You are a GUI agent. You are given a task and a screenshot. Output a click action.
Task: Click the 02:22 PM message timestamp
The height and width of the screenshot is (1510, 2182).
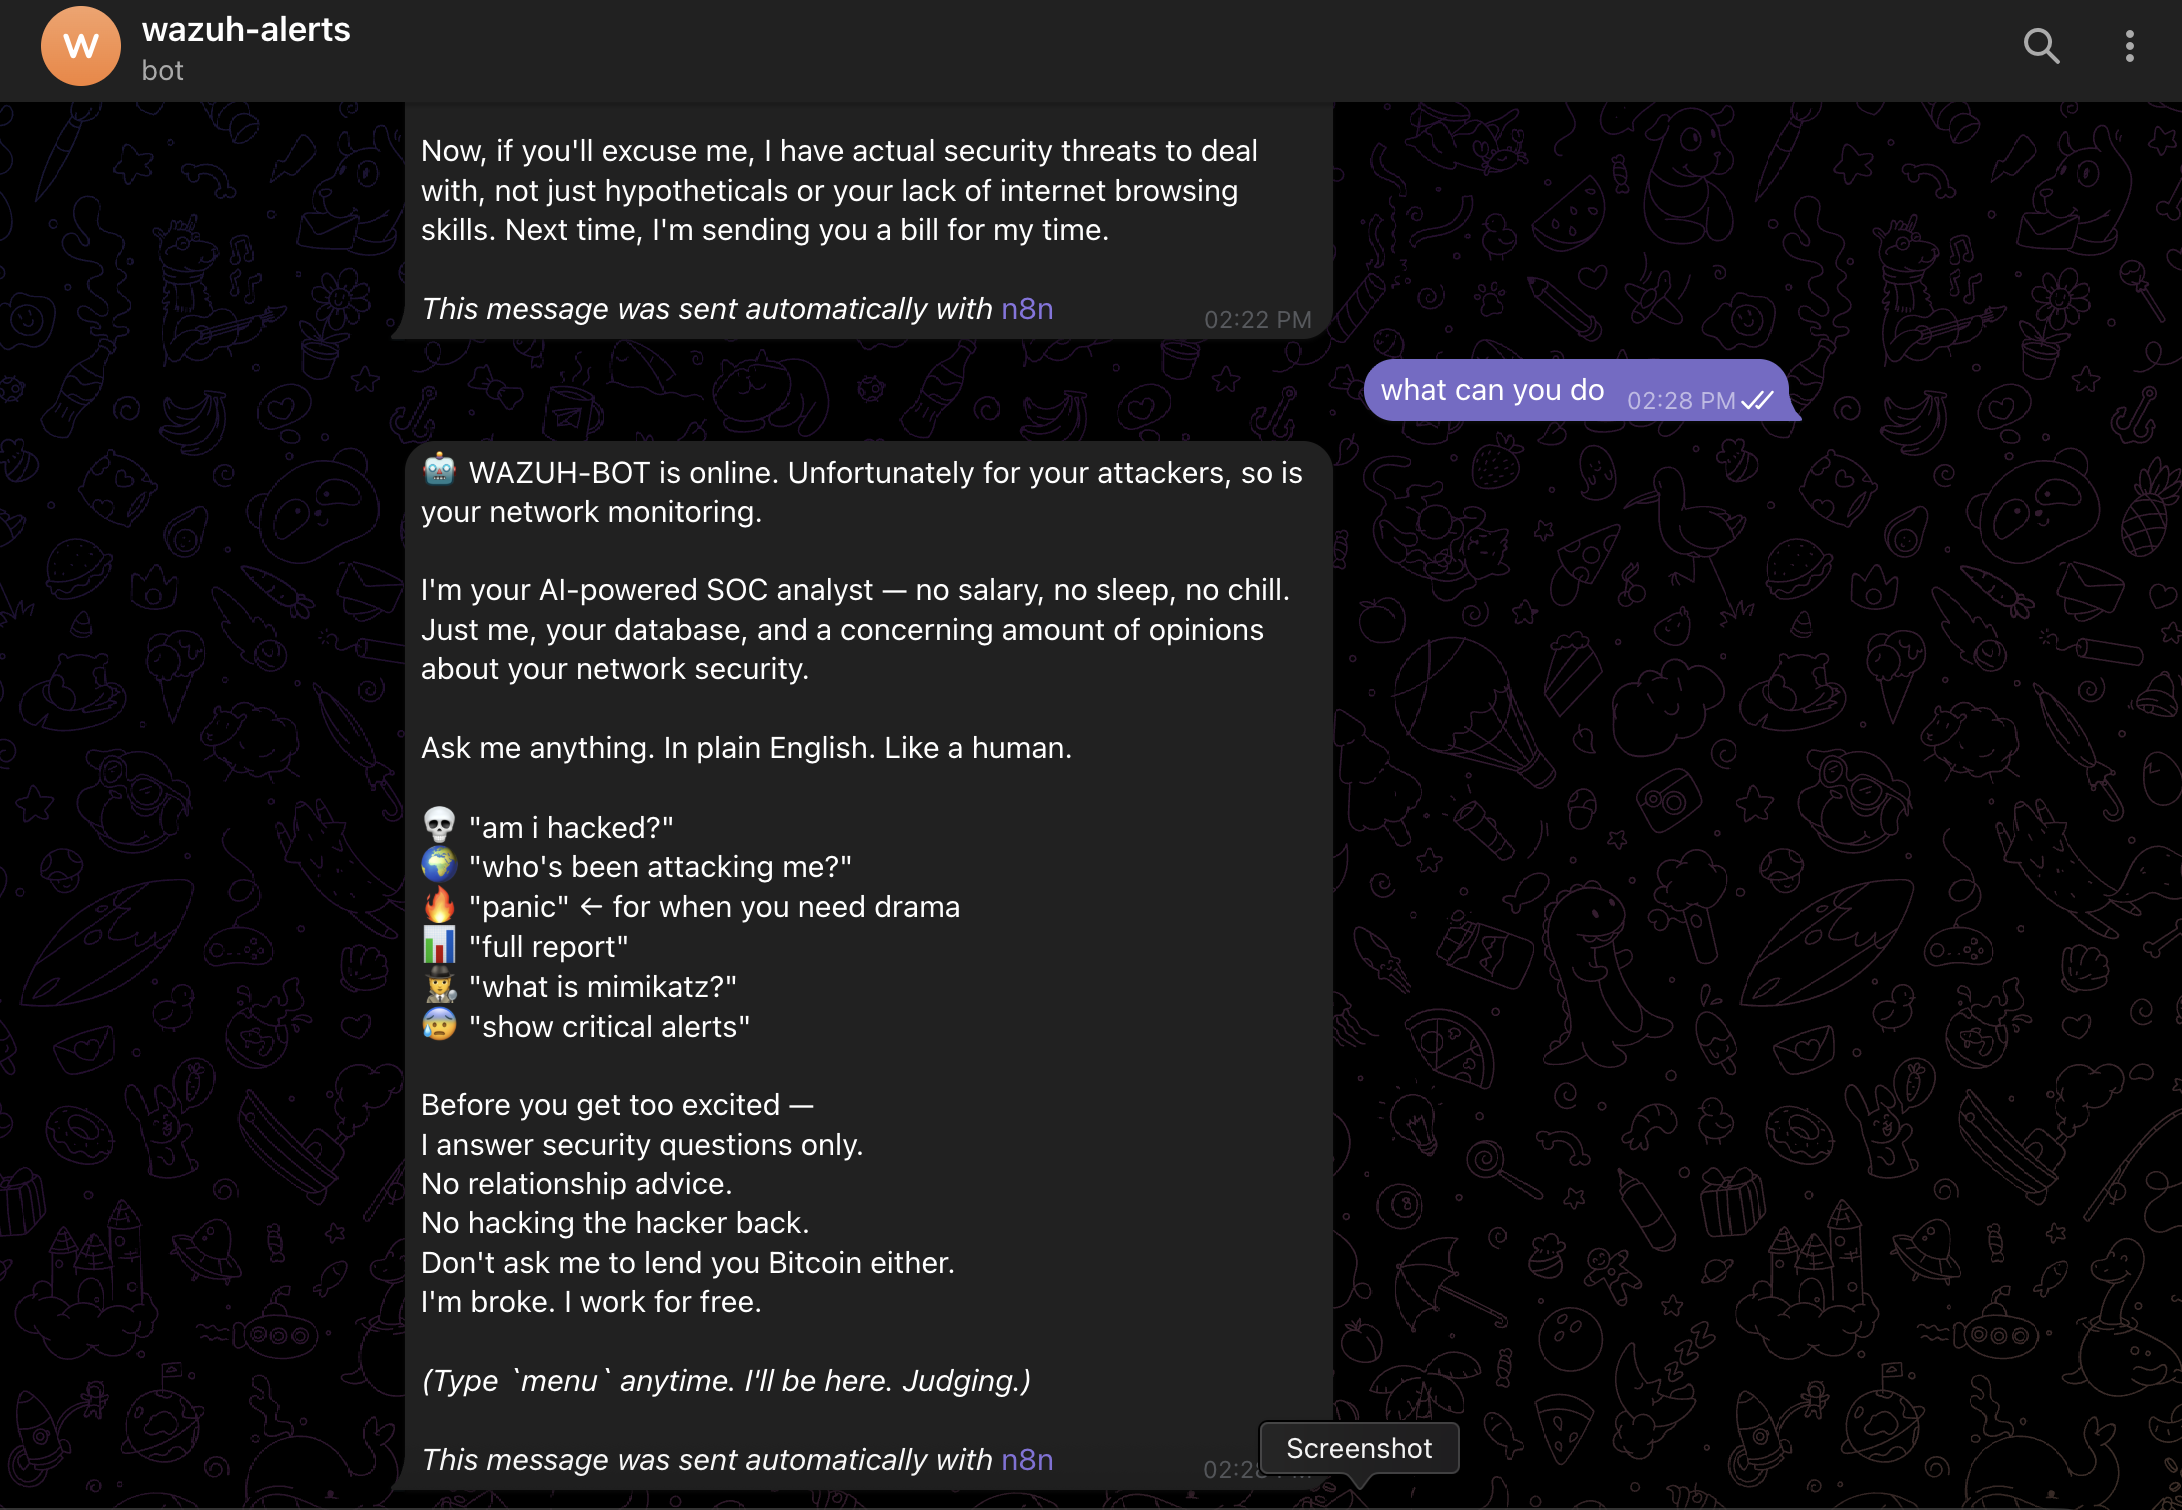(x=1257, y=320)
